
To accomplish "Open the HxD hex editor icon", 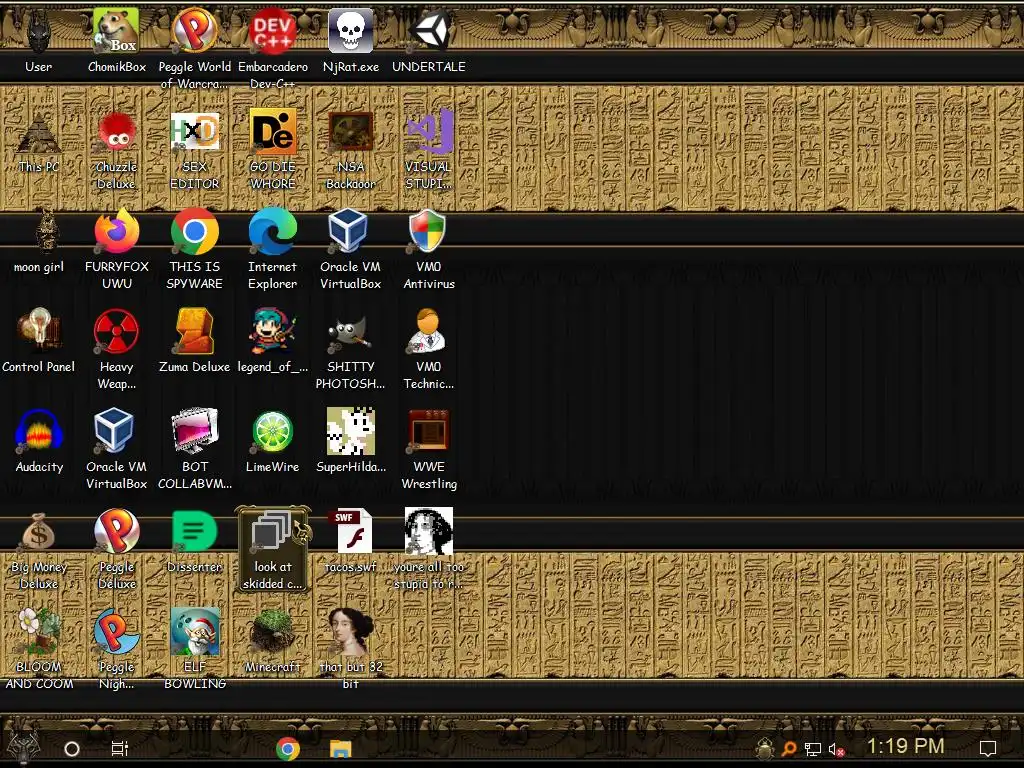I will point(195,149).
